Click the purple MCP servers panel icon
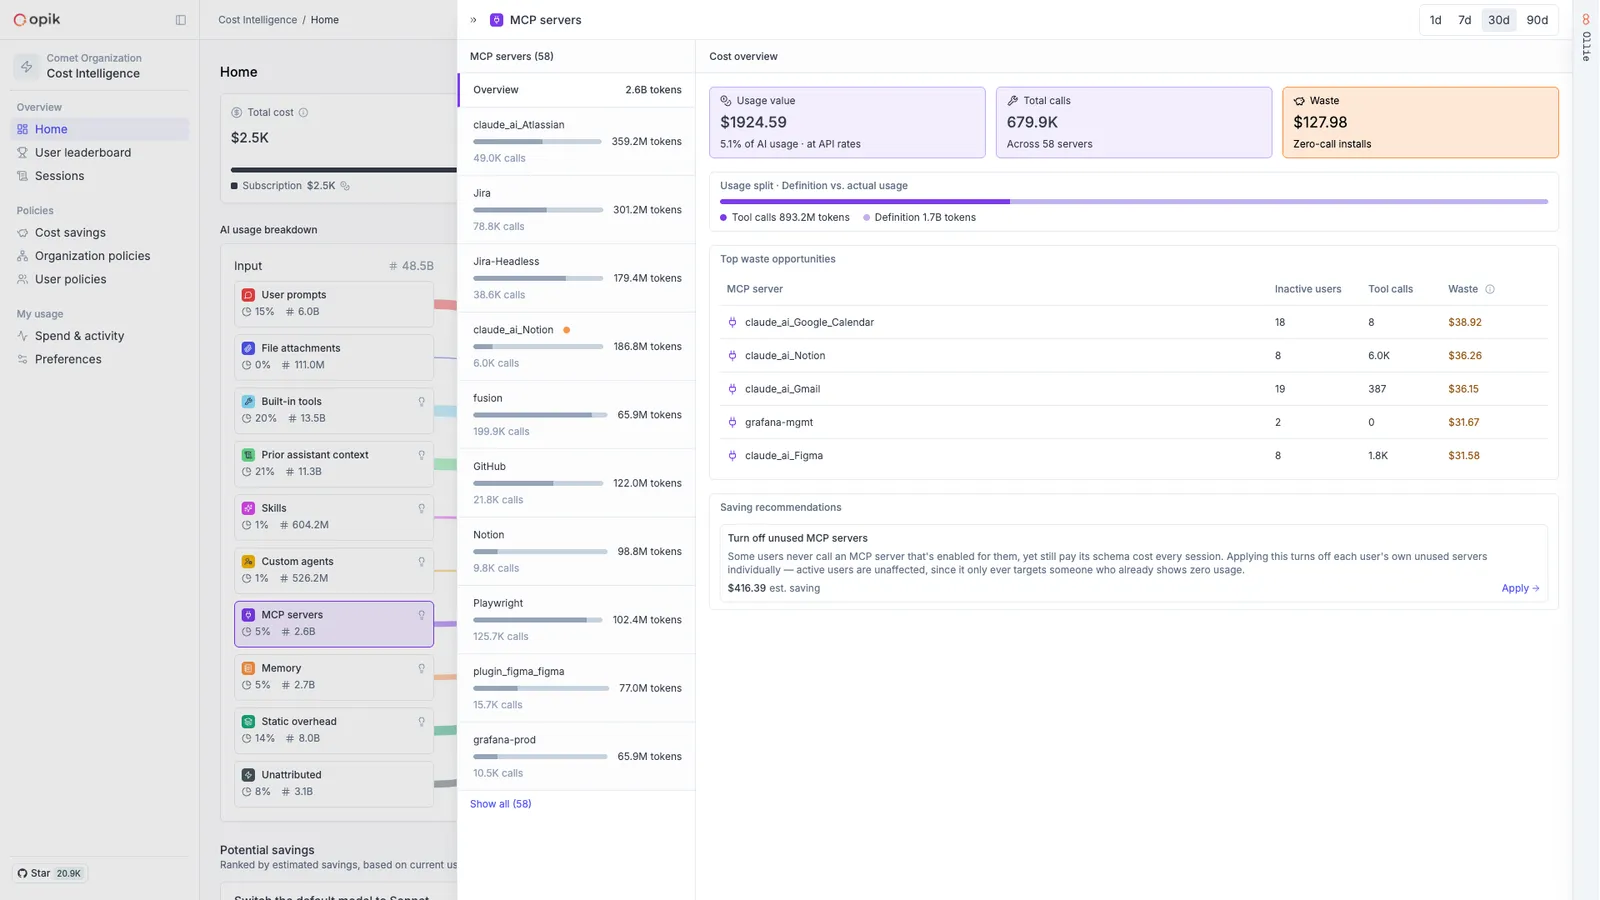Screen dimensions: 1600x900 click(496, 20)
